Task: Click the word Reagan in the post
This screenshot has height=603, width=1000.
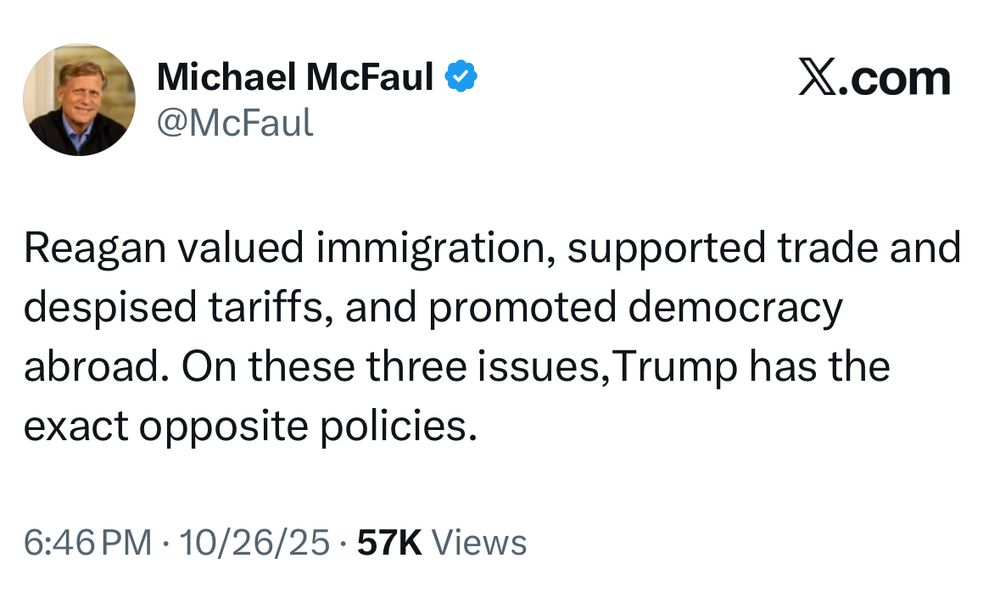Action: [x=95, y=249]
